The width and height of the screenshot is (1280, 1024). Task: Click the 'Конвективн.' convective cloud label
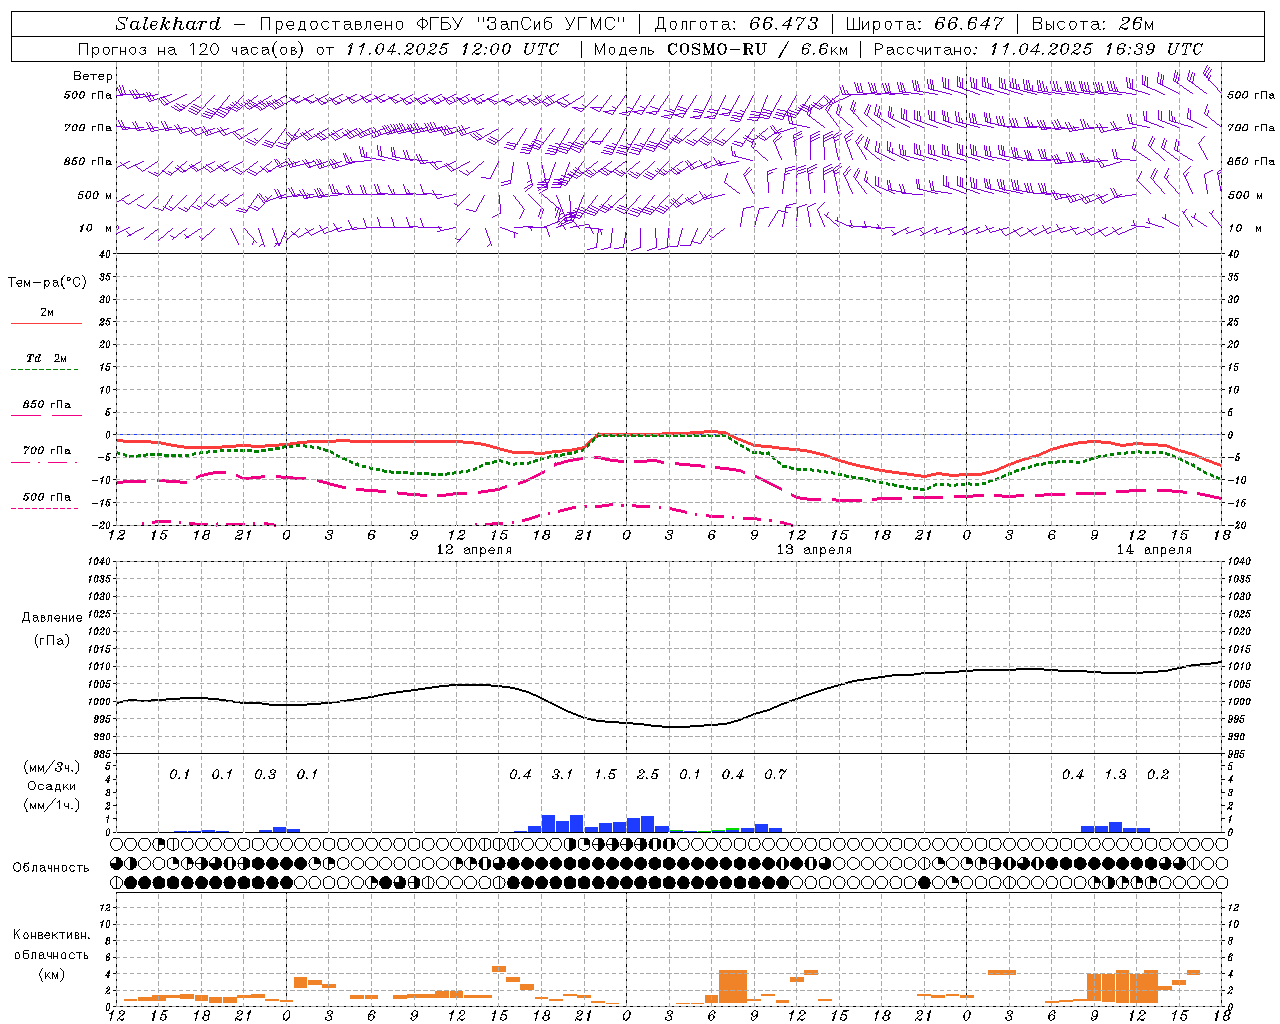(52, 935)
